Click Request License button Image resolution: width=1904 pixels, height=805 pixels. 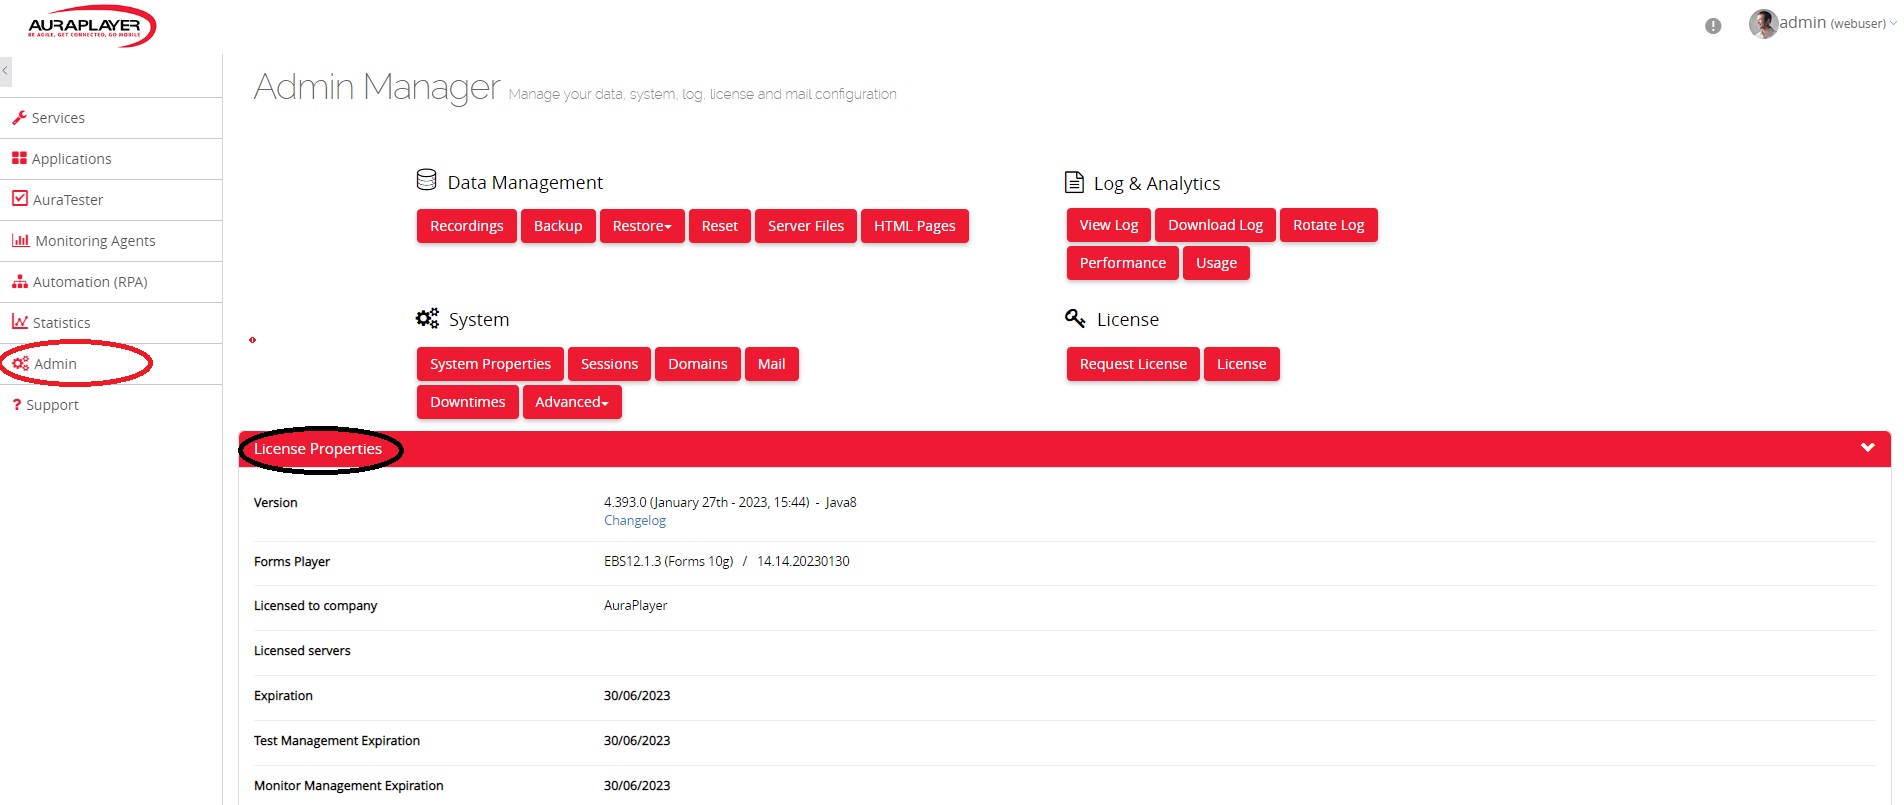click(1133, 364)
